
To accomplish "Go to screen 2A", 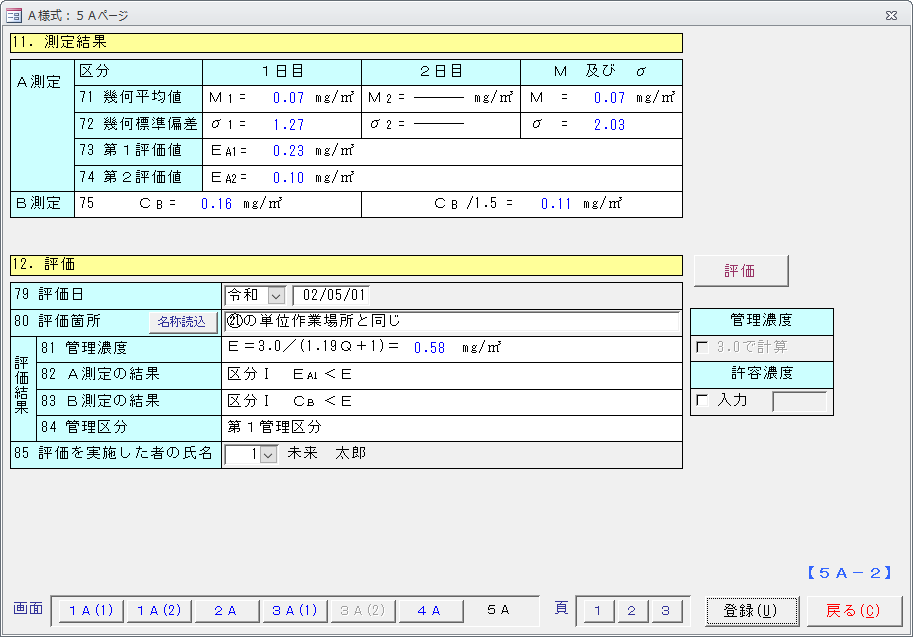I will [226, 611].
